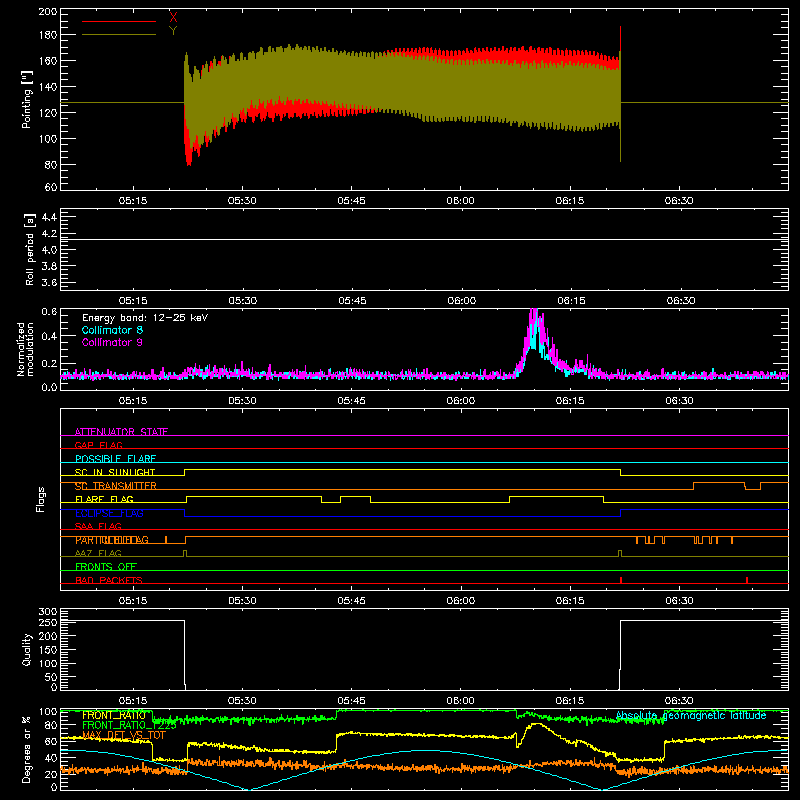The image size is (800, 800).
Task: Click the 60 tick on Pointing axis
Action: (x=51, y=187)
